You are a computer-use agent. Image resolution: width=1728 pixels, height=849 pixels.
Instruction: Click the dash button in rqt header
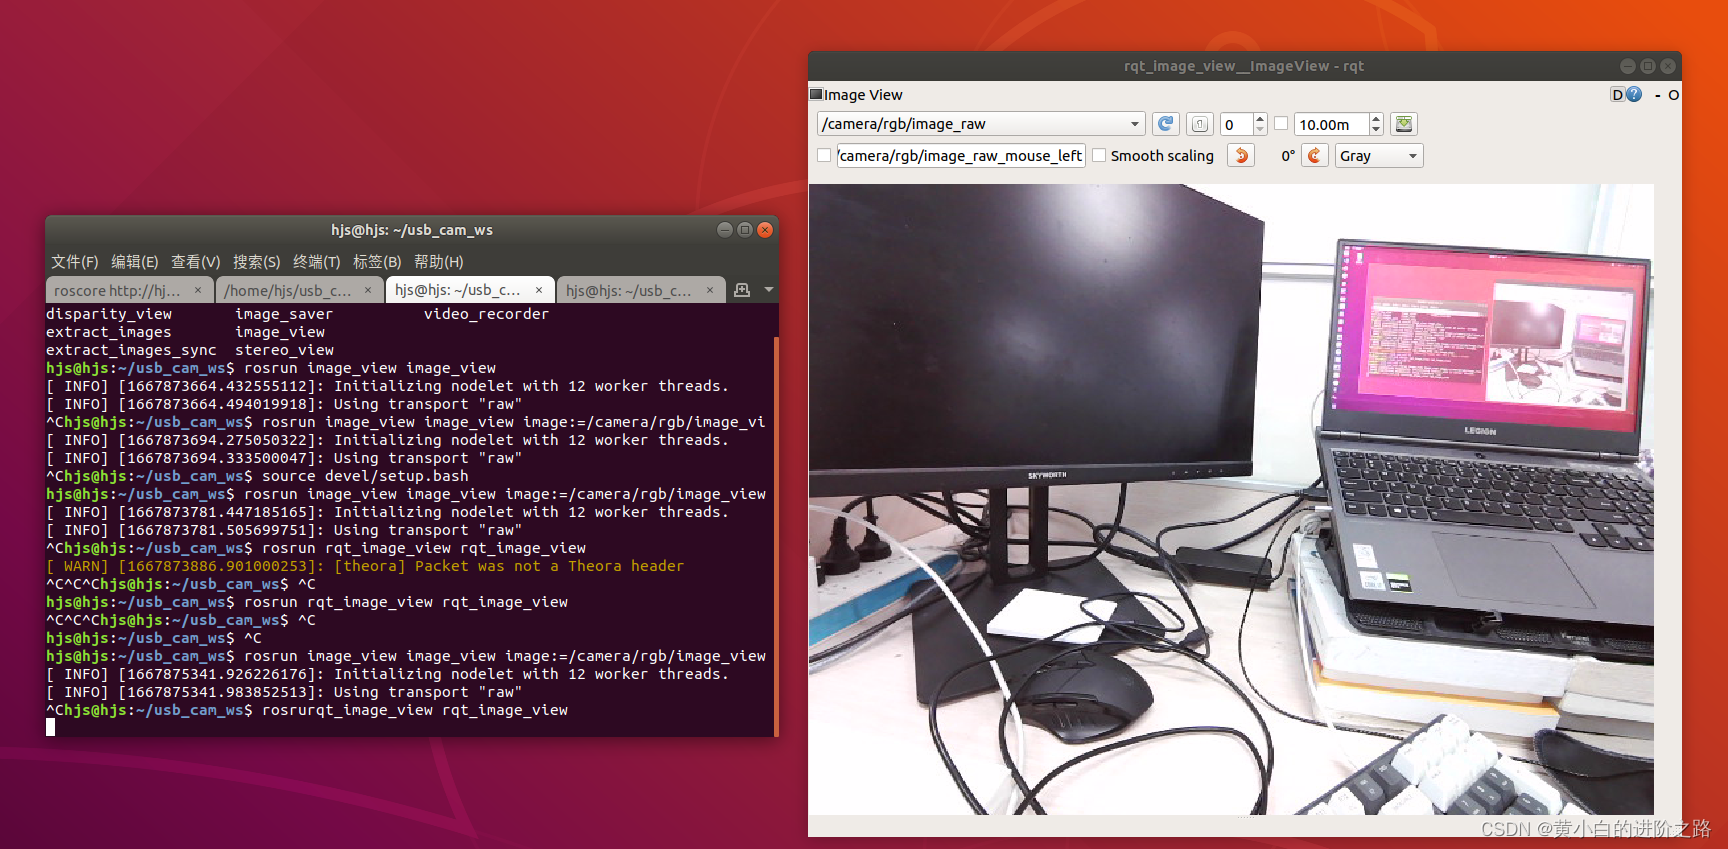point(1657,95)
